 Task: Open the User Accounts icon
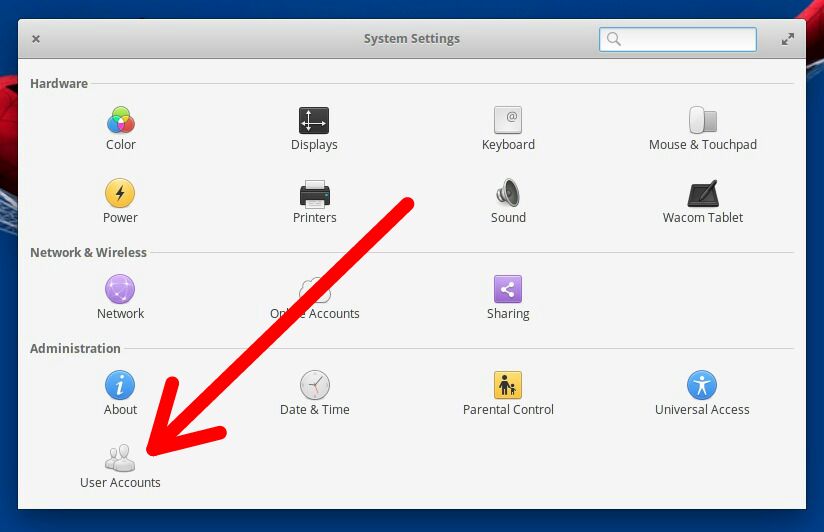(x=120, y=458)
